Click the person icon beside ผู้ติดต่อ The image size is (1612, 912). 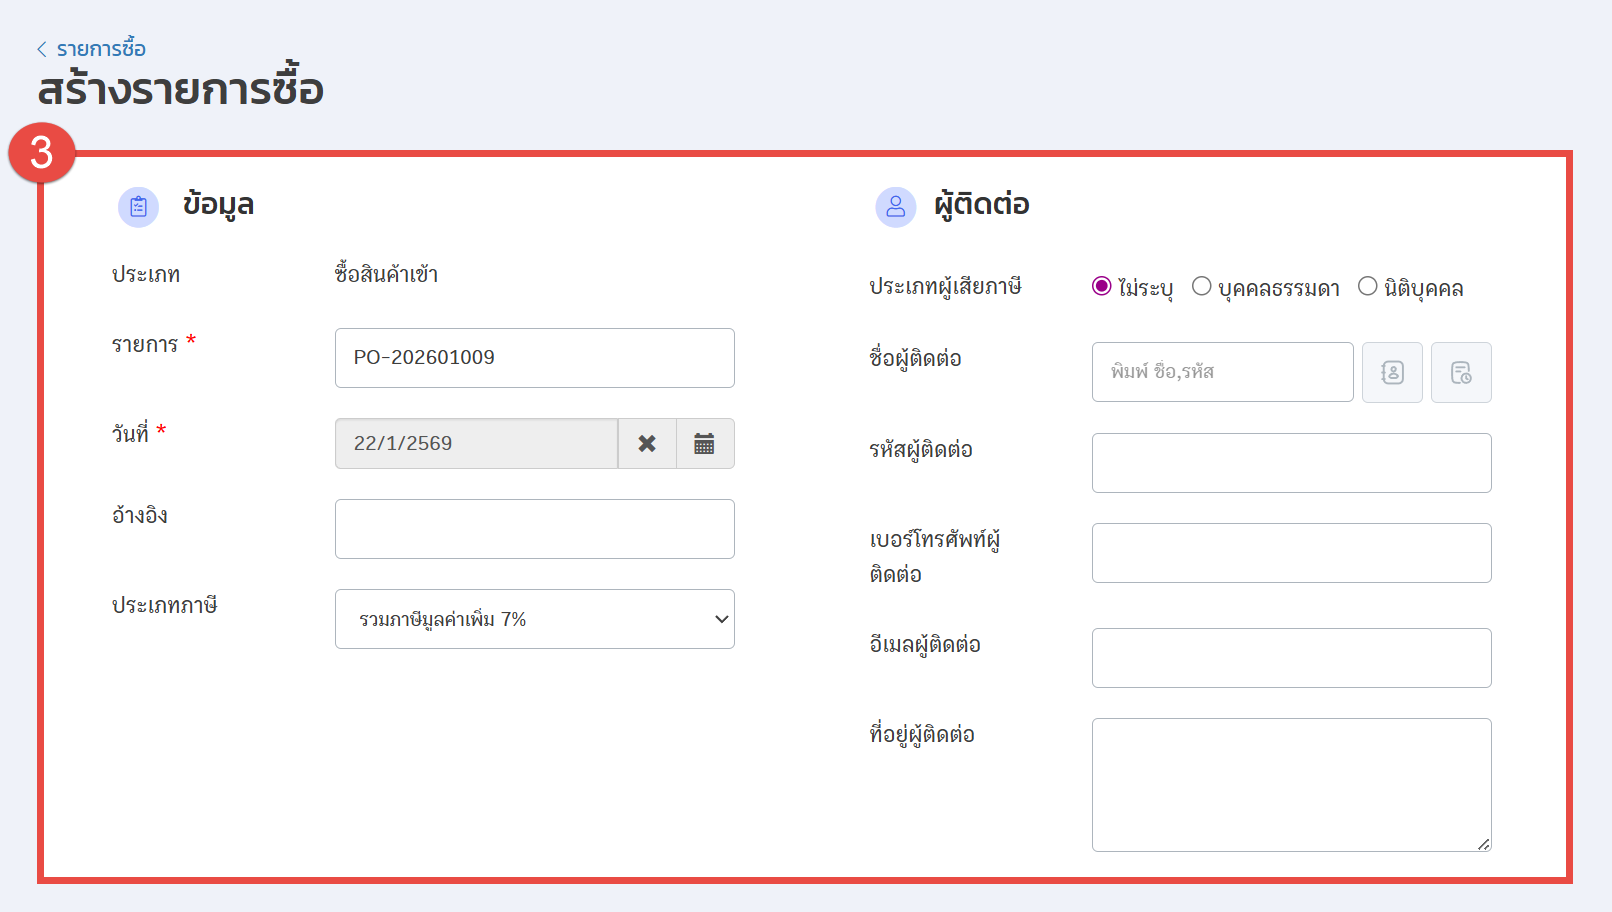point(895,207)
